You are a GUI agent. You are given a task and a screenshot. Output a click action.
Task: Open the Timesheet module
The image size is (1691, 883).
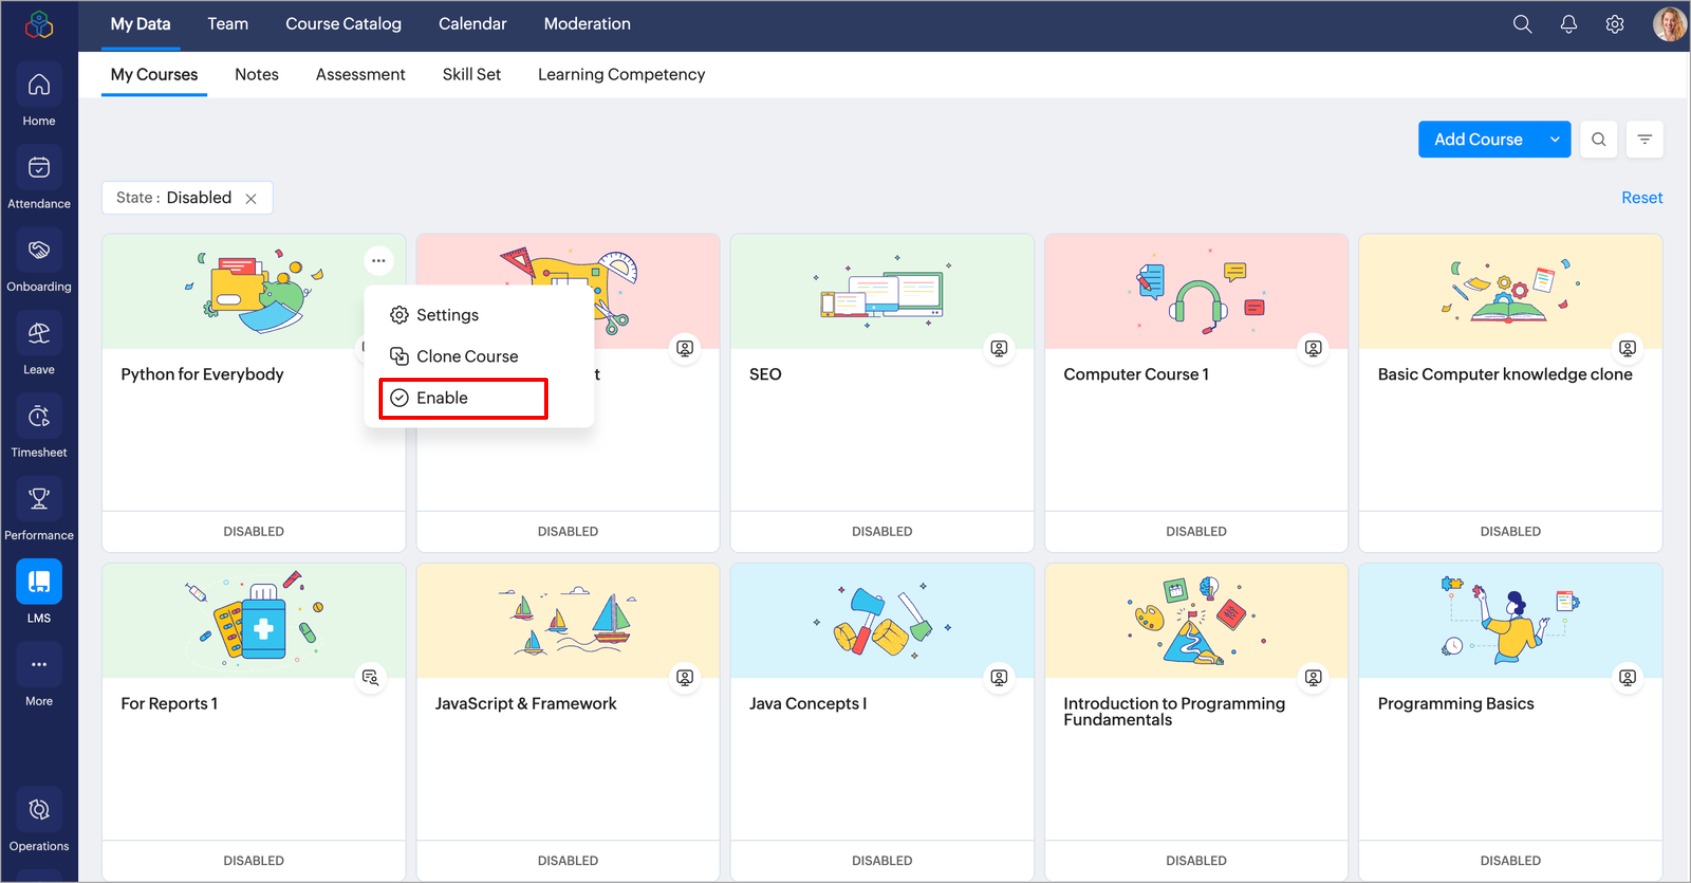click(x=39, y=428)
